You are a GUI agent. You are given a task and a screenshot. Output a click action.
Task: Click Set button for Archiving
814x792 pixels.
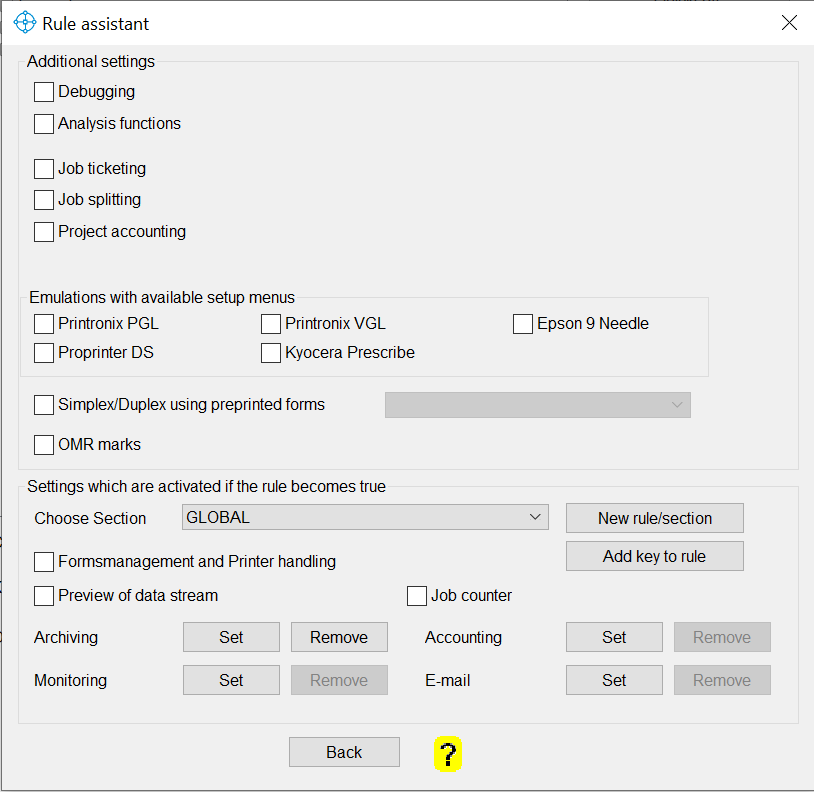click(x=231, y=637)
